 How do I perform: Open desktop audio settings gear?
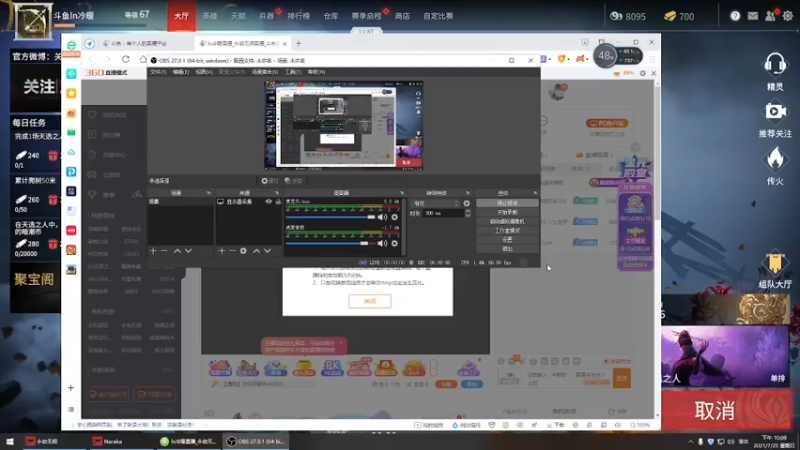pos(394,243)
